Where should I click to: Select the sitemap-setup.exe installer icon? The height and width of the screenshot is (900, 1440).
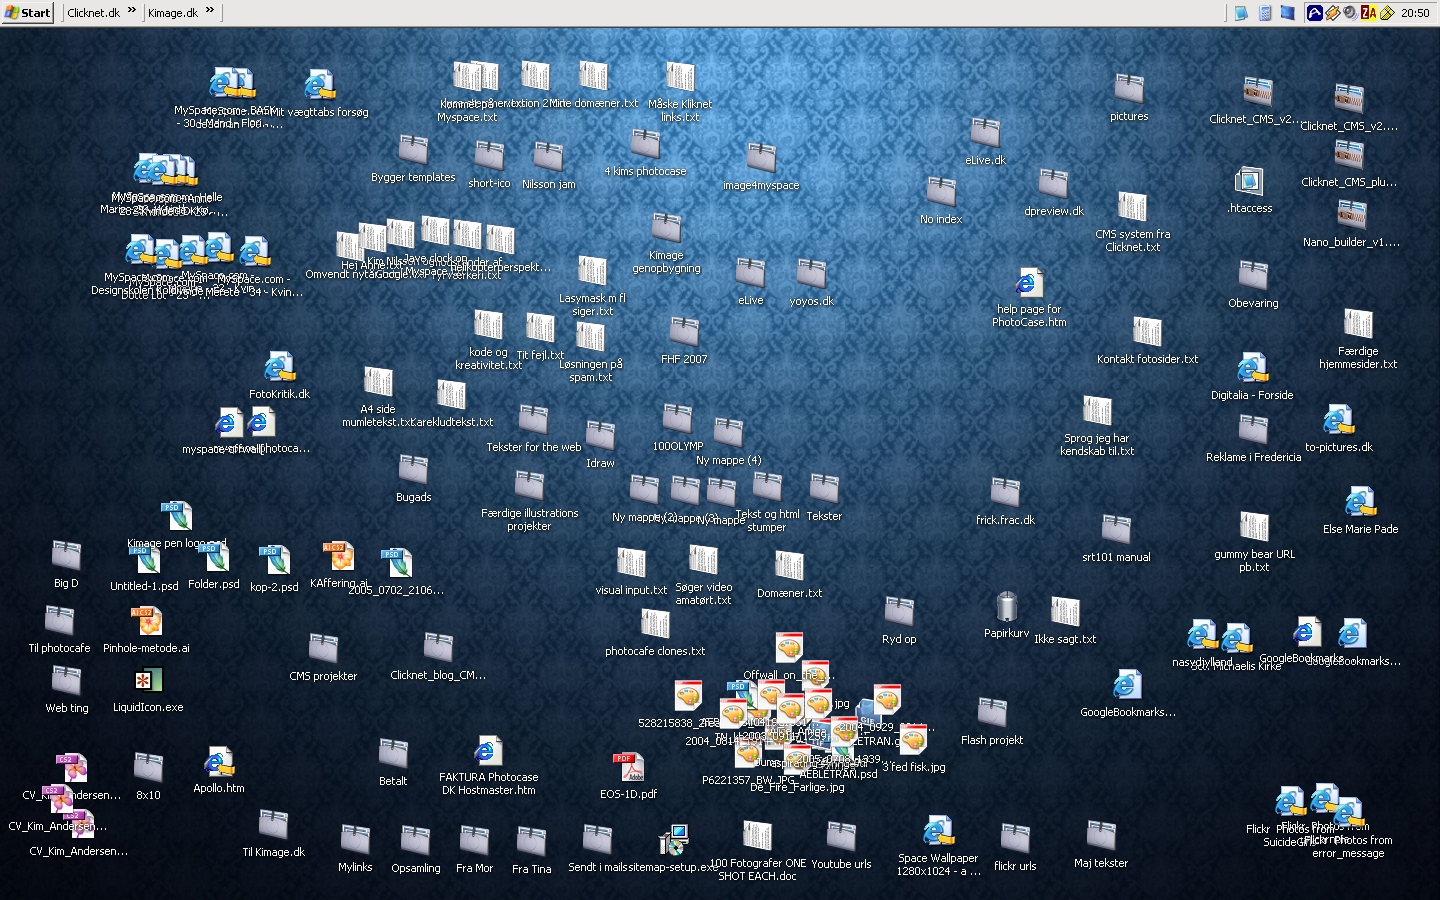pos(673,842)
